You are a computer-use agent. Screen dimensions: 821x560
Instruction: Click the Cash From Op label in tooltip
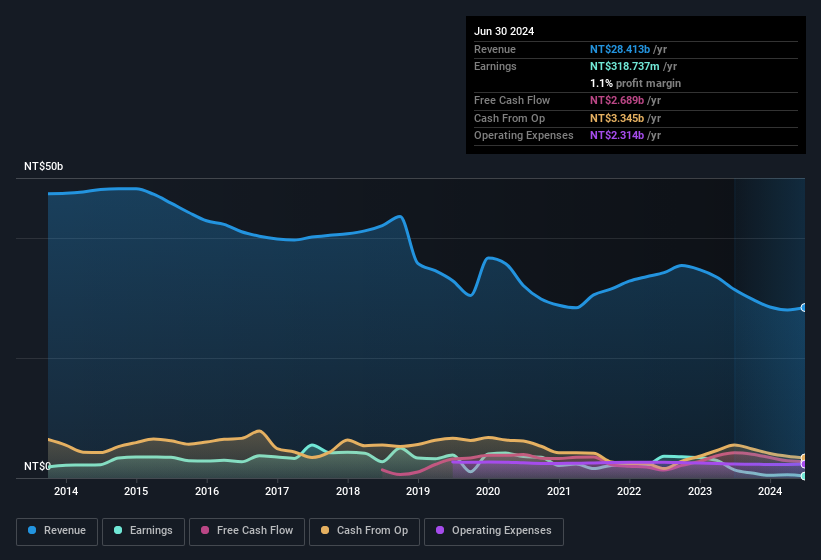tap(509, 118)
